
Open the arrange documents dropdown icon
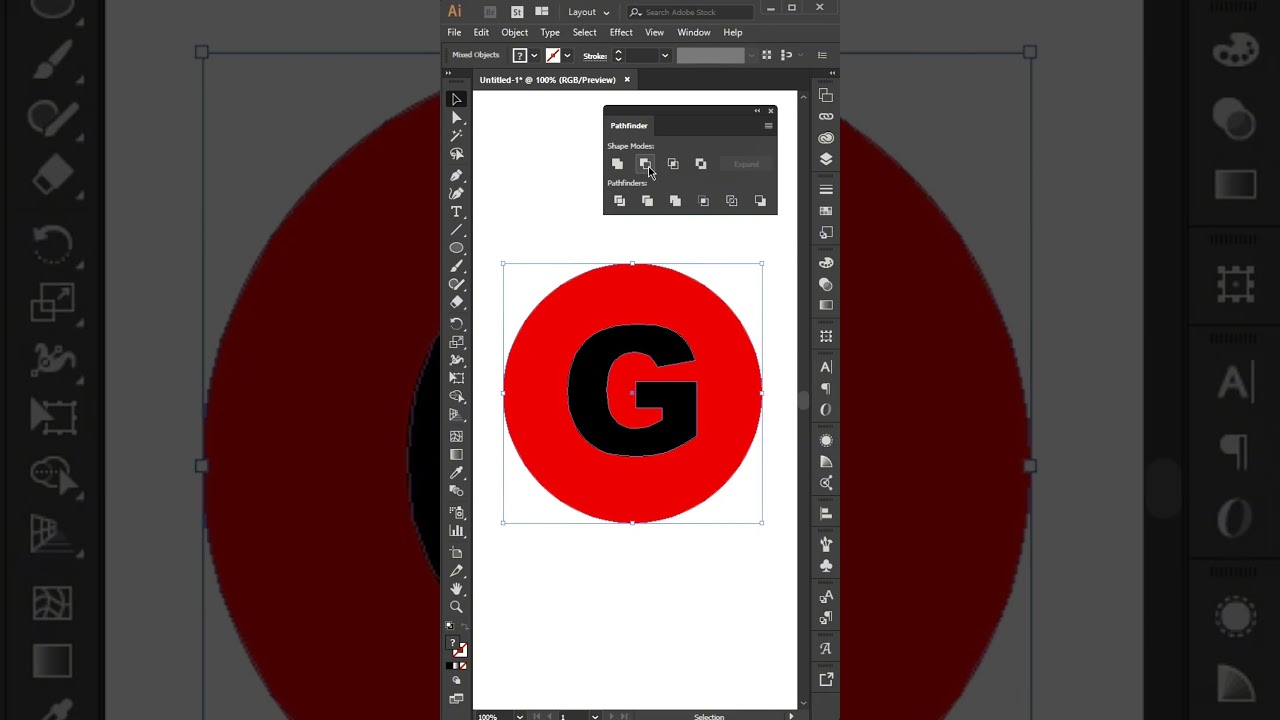(542, 12)
